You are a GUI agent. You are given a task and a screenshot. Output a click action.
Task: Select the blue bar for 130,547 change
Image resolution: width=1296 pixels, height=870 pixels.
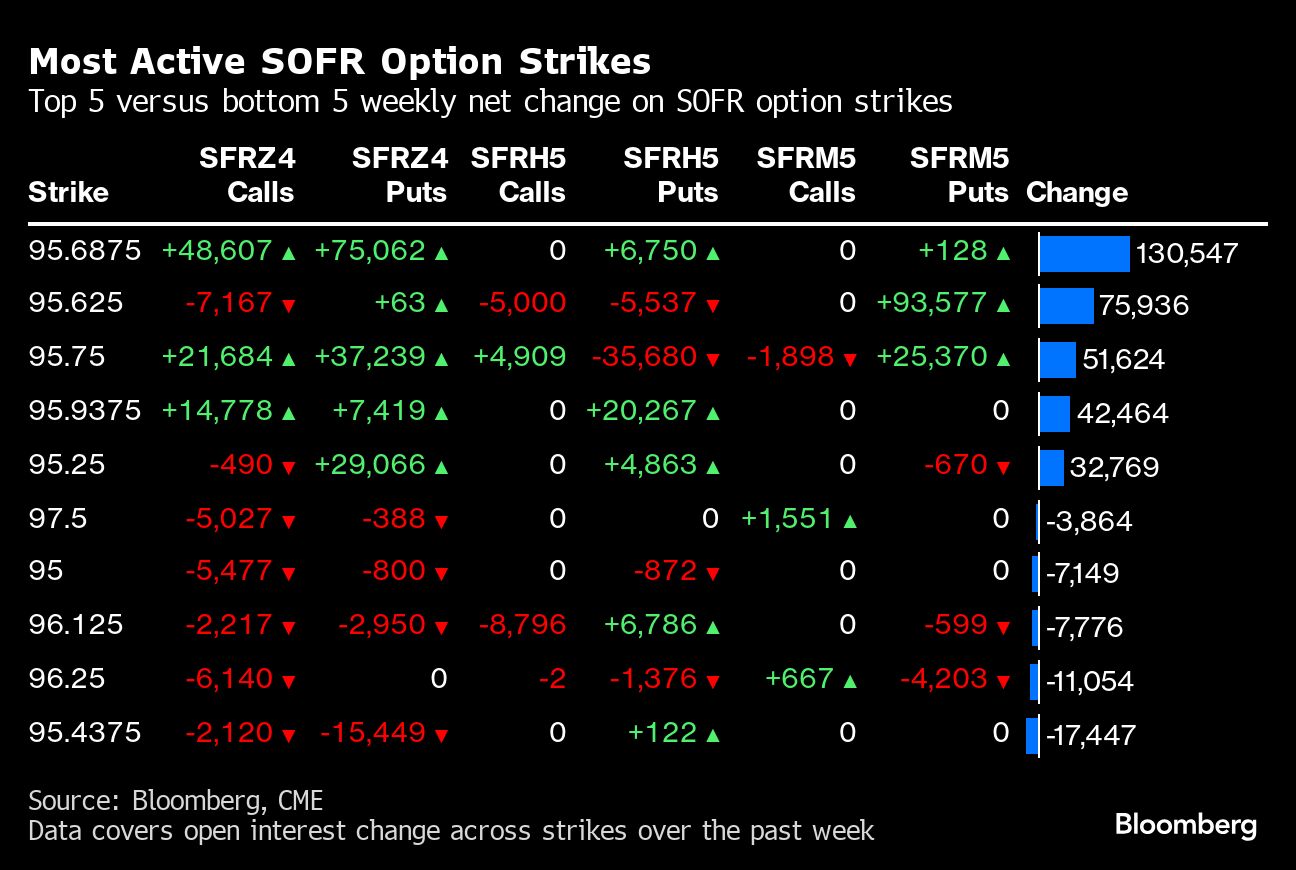point(1085,254)
